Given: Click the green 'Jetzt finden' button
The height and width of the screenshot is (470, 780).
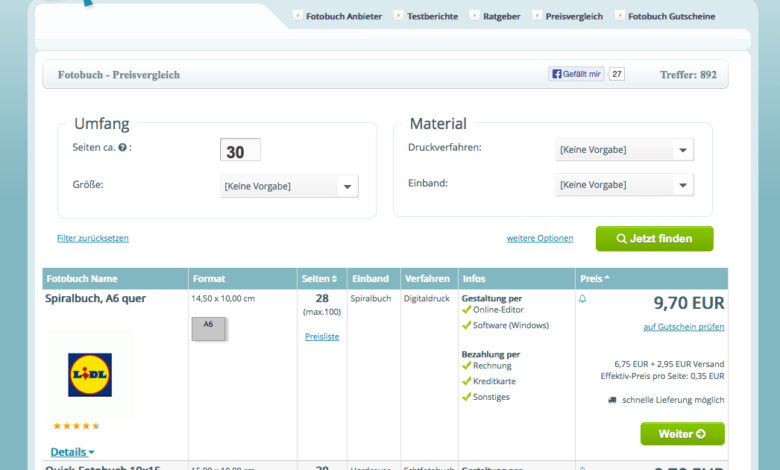Looking at the screenshot, I should pos(655,239).
